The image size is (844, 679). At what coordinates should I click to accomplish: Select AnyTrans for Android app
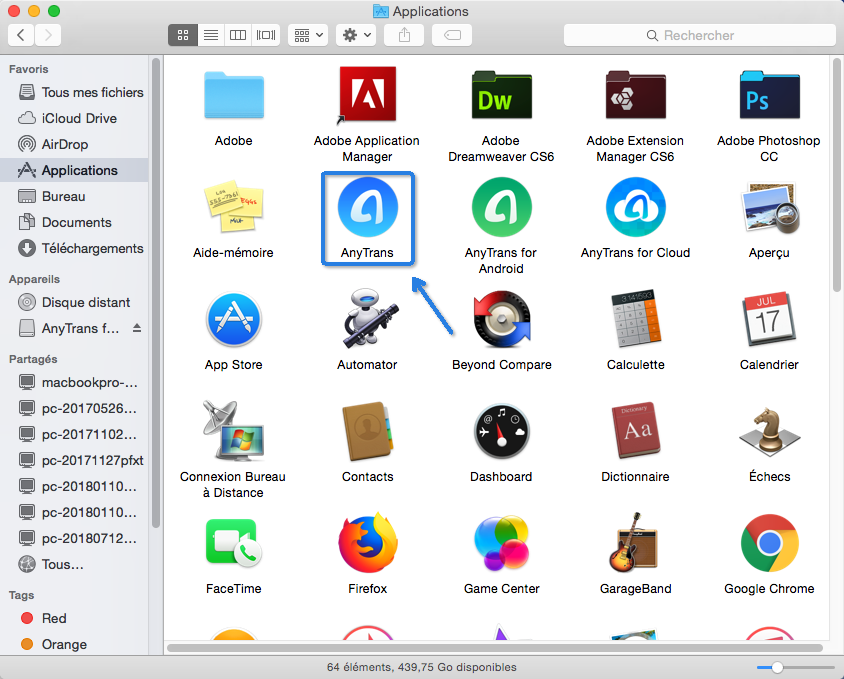coord(501,207)
